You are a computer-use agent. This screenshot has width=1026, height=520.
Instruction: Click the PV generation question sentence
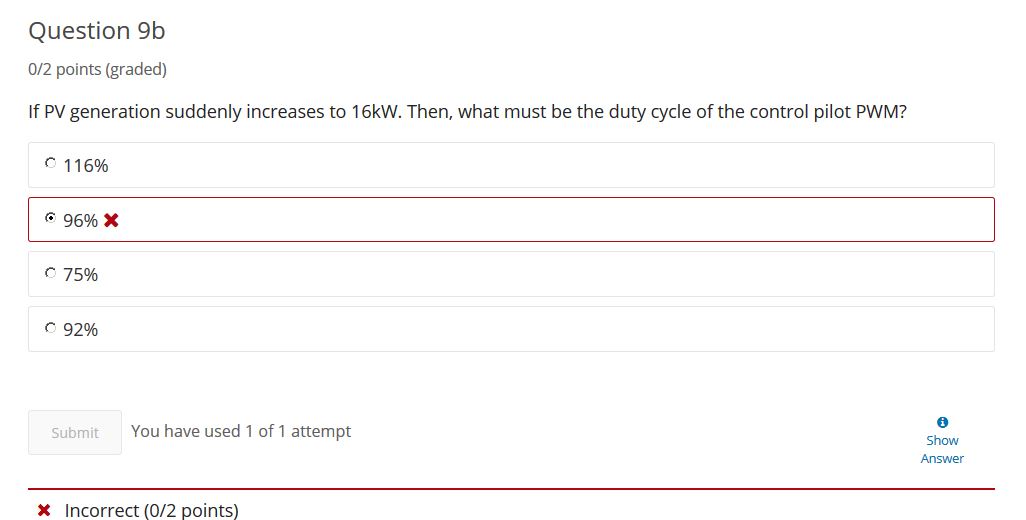coord(467,112)
